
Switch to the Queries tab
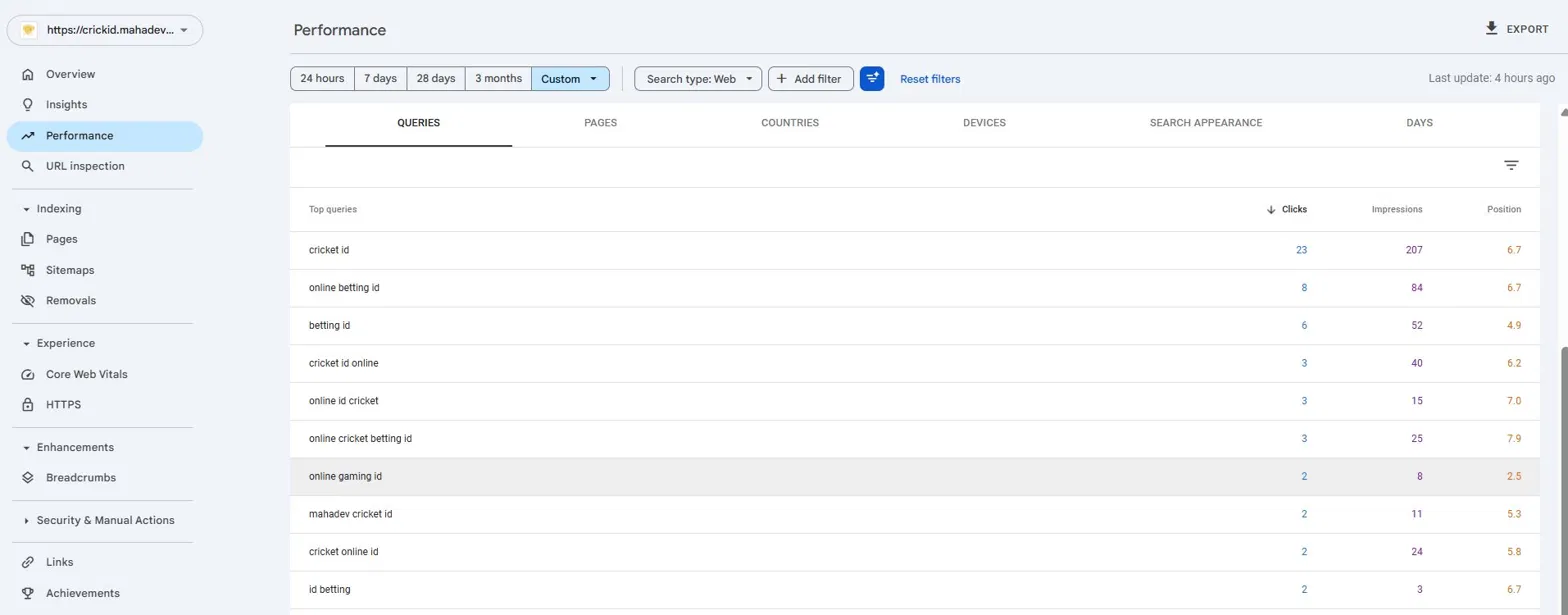[x=418, y=123]
